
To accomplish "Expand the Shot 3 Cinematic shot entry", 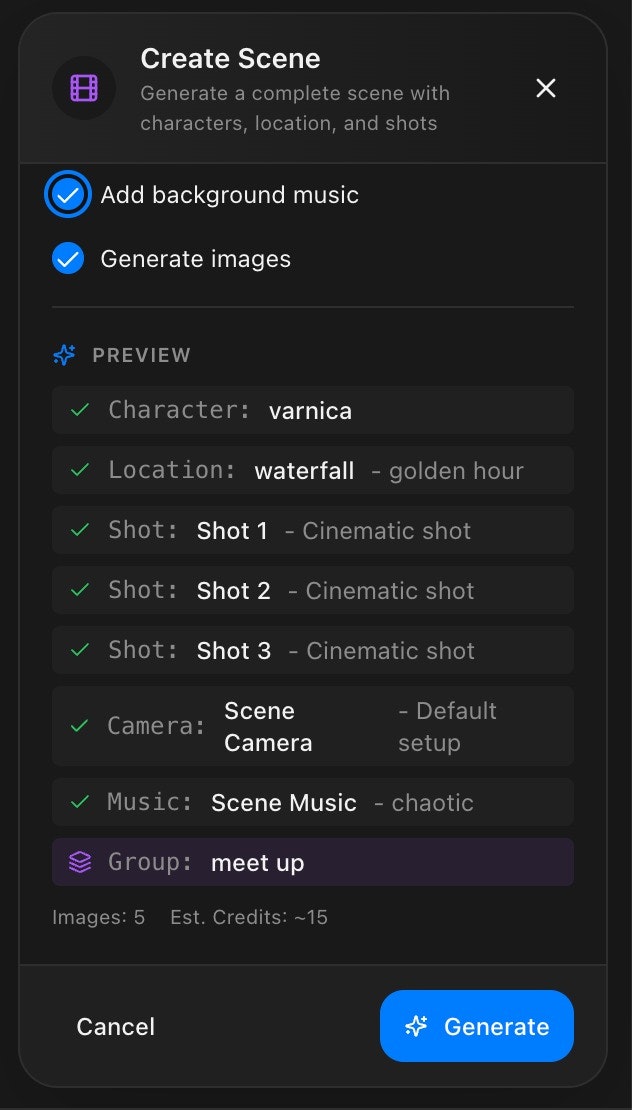I will [x=312, y=650].
